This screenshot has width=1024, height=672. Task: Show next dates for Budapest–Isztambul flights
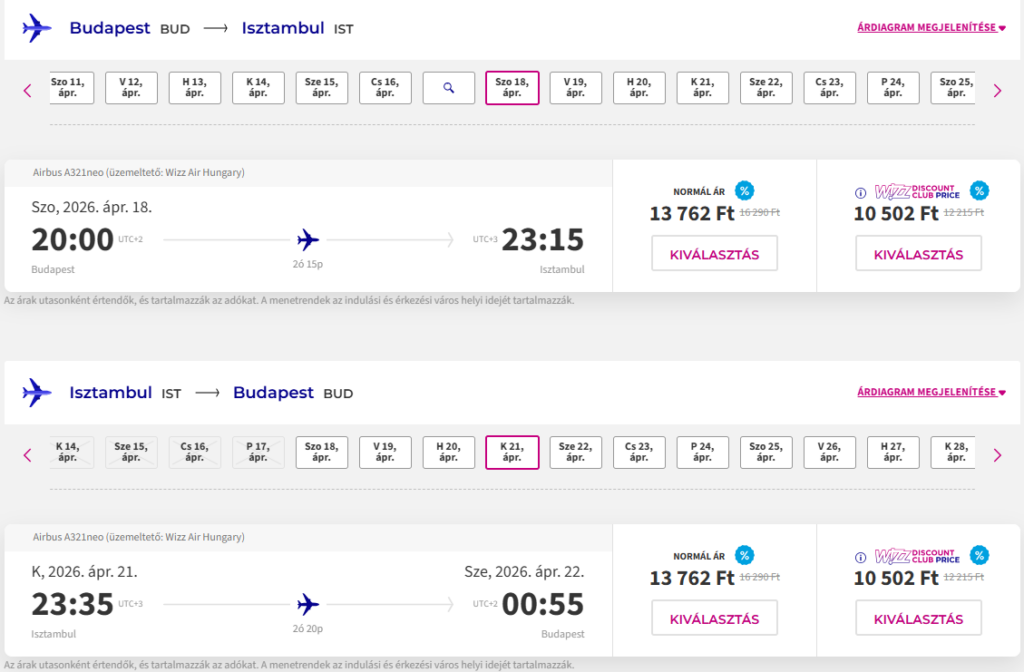997,90
